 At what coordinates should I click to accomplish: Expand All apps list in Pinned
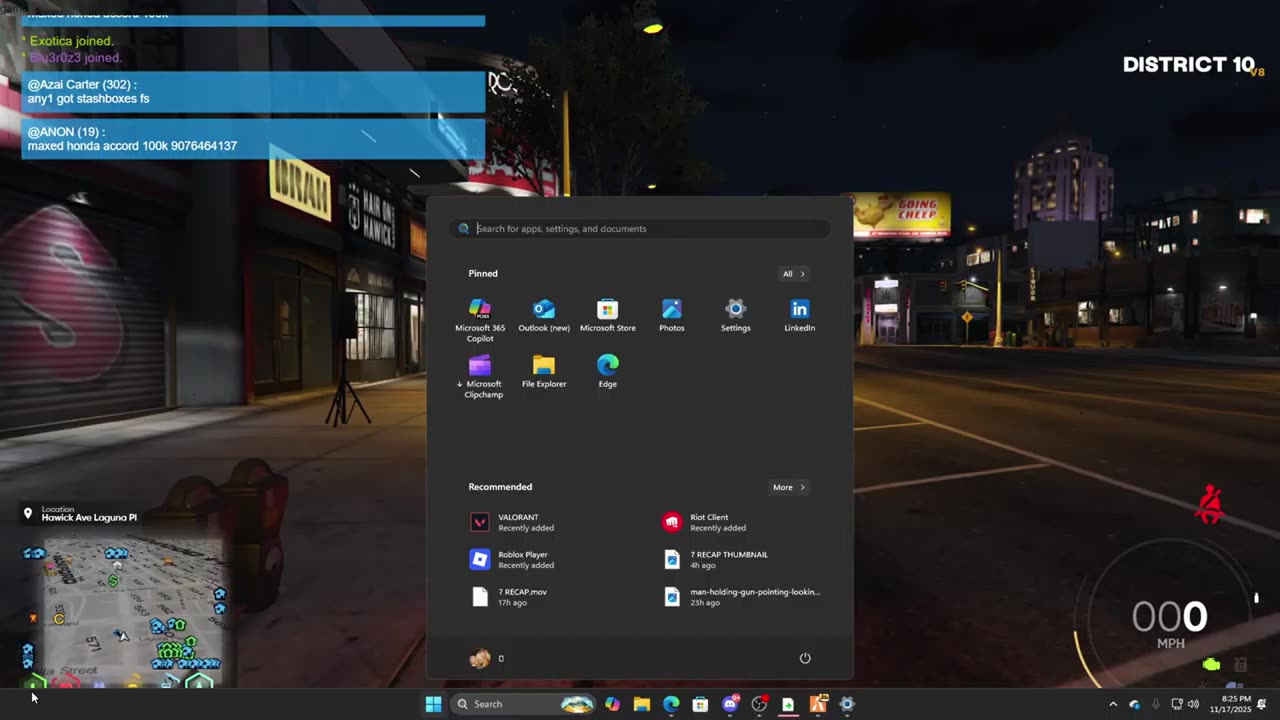(x=794, y=274)
